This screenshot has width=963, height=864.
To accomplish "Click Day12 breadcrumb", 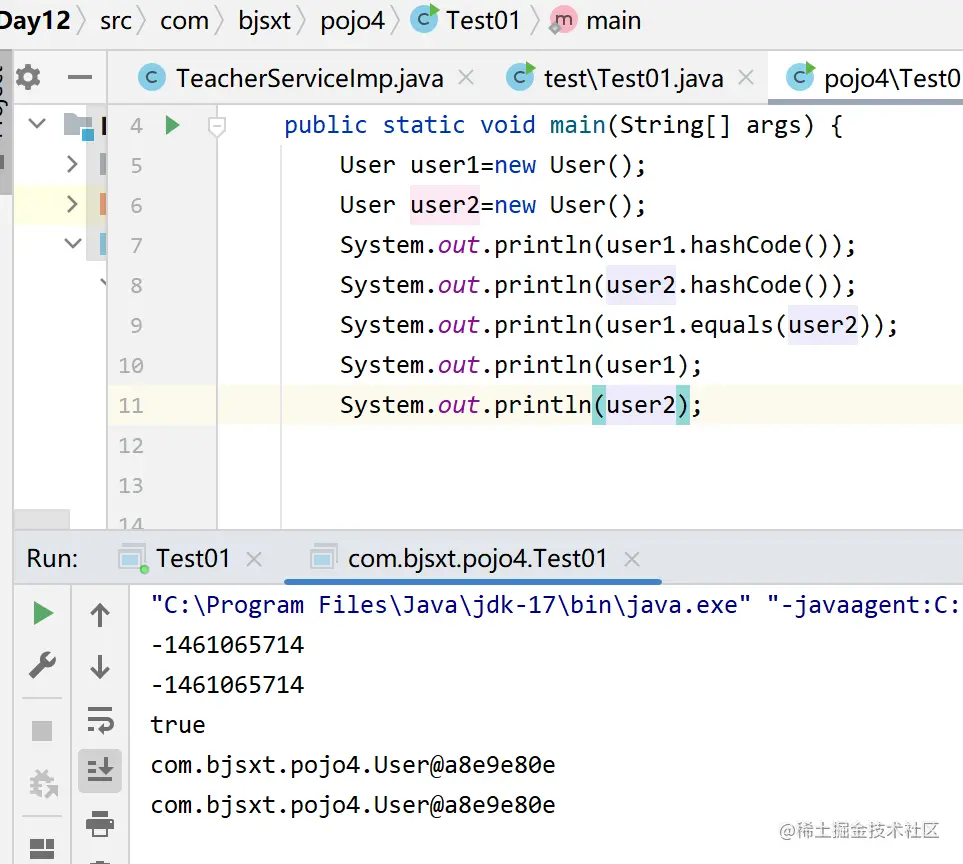I will [34, 20].
